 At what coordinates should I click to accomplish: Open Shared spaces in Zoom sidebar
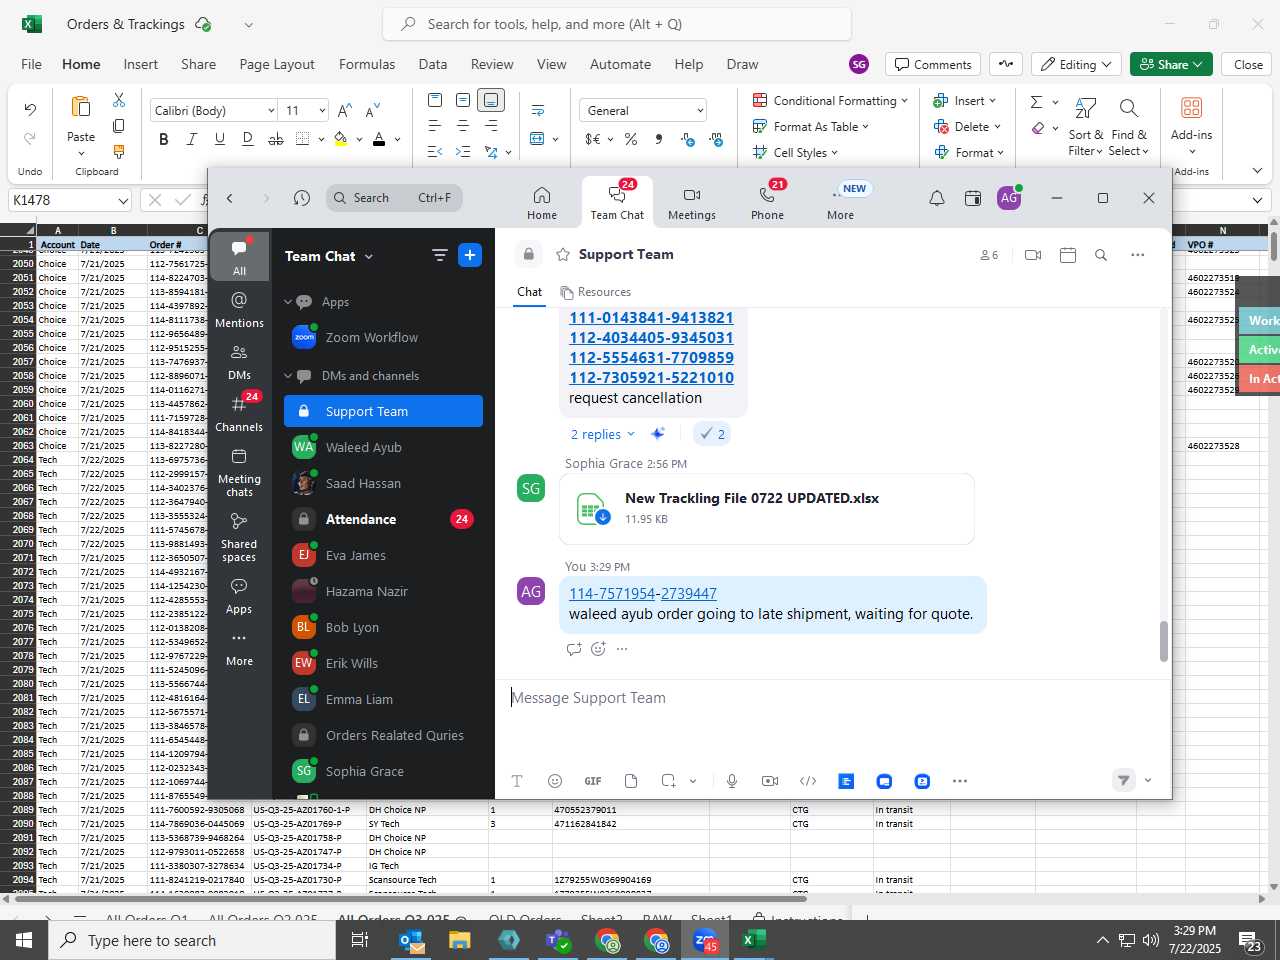pyautogui.click(x=239, y=537)
